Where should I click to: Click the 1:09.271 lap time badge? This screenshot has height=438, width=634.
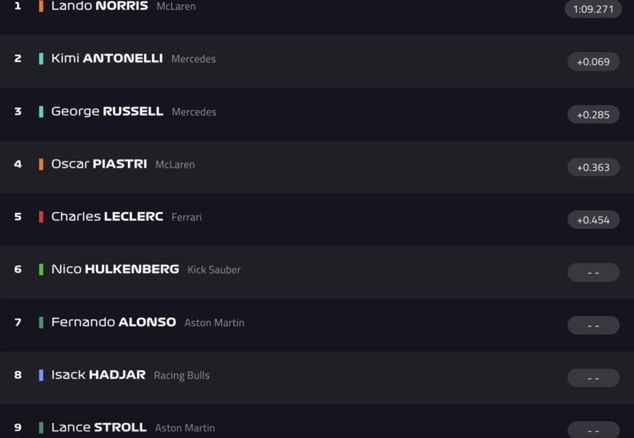pyautogui.click(x=593, y=9)
